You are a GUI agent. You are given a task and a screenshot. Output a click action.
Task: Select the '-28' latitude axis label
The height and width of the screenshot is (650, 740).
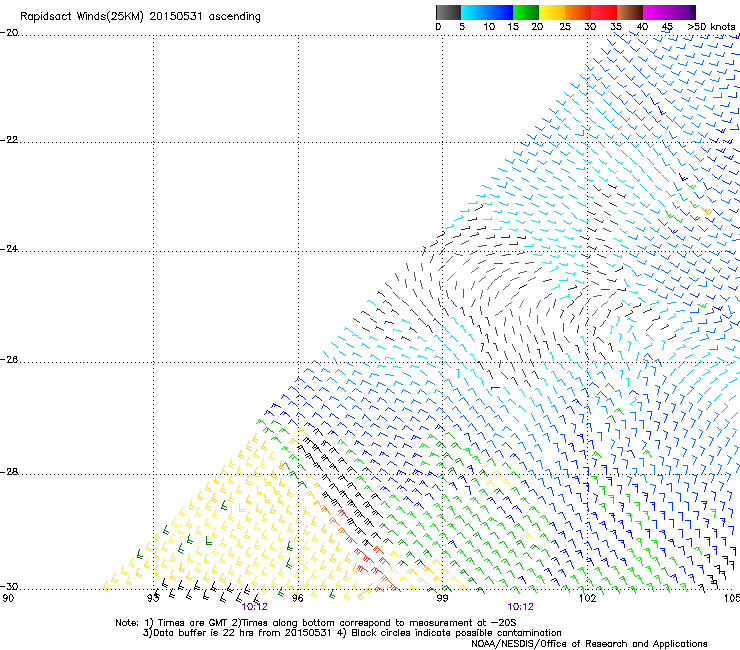9,472
